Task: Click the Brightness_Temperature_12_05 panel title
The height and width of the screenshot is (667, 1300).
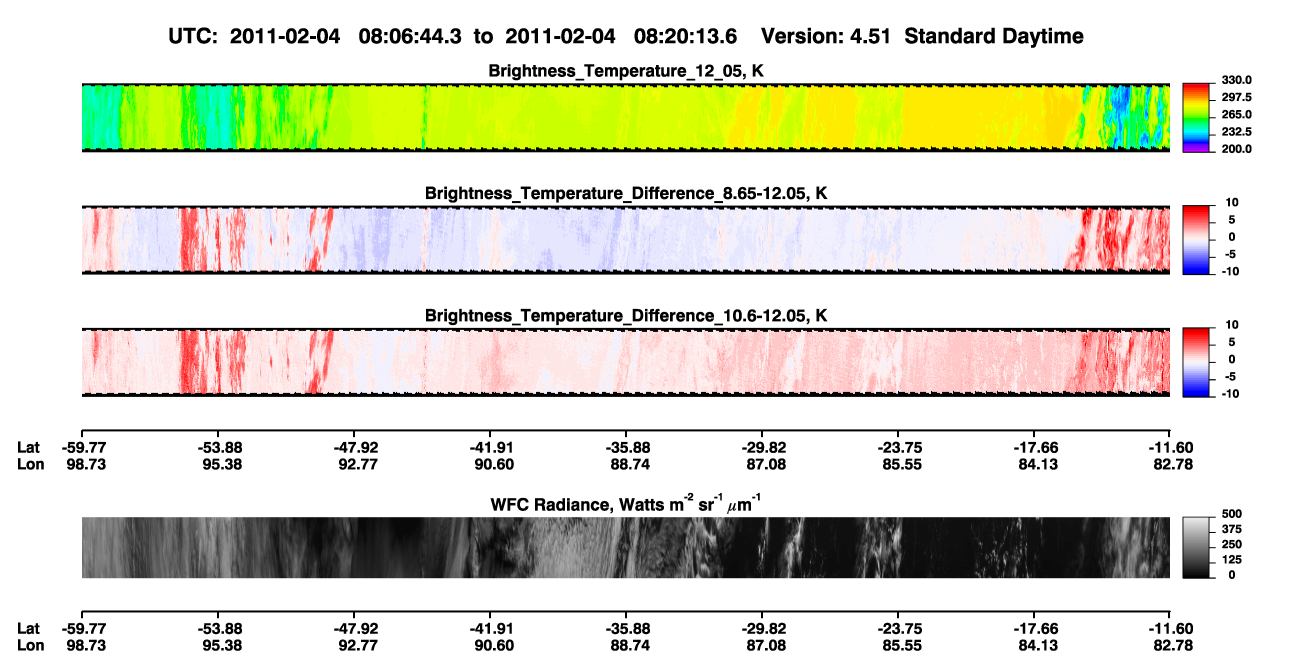Action: click(626, 71)
